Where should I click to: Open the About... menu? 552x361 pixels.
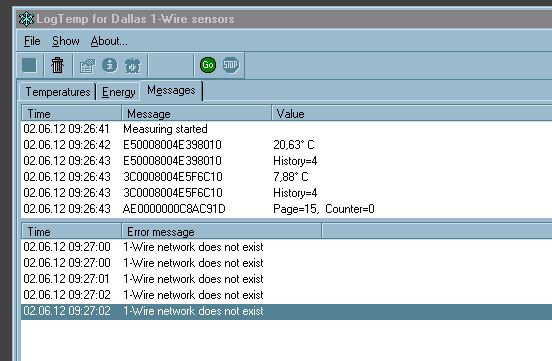(109, 41)
